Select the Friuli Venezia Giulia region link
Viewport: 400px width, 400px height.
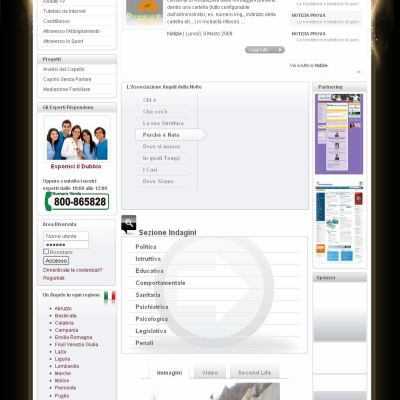tap(76, 344)
